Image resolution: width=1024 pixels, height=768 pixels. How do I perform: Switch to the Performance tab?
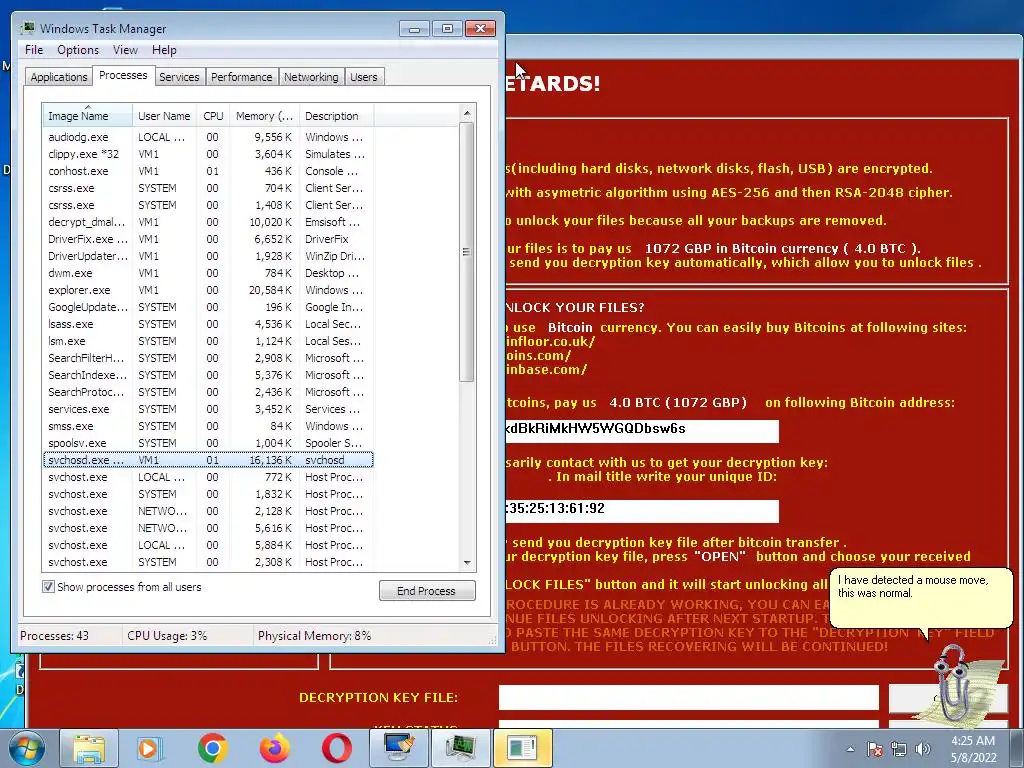pyautogui.click(x=242, y=77)
